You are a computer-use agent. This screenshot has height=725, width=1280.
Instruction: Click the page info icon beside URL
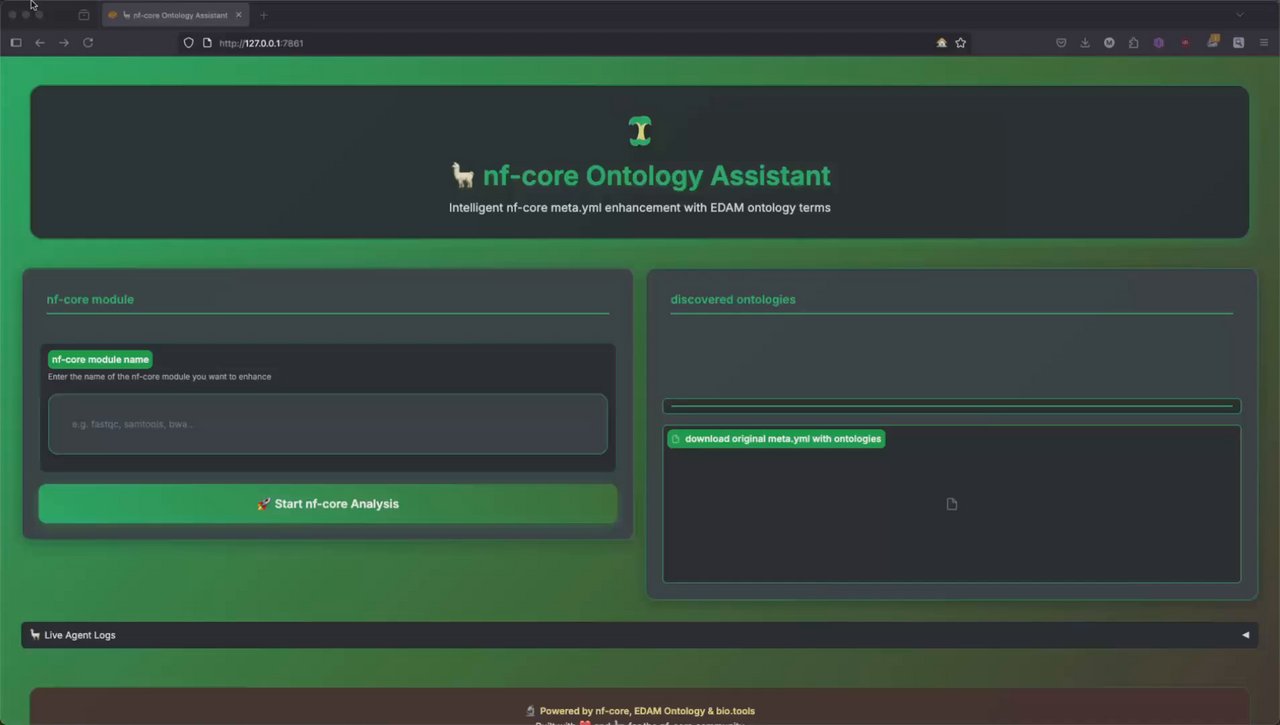tap(207, 43)
